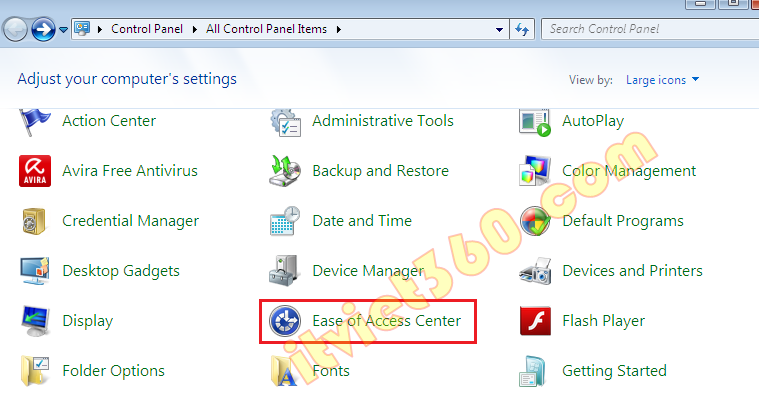Click the Device Manager link

coord(368,271)
